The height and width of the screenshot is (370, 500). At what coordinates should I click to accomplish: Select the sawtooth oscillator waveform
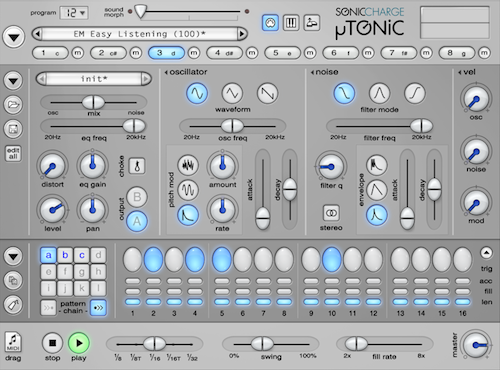(268, 93)
